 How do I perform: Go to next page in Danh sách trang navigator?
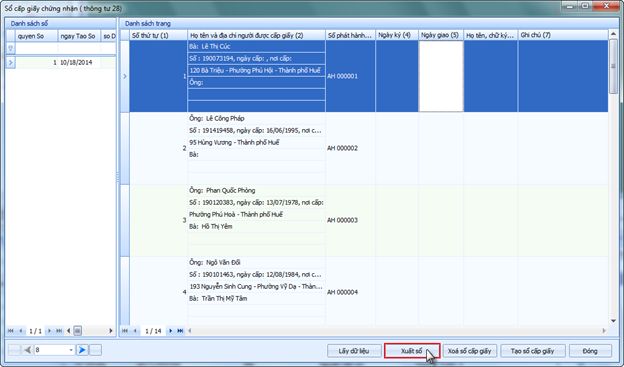170,331
